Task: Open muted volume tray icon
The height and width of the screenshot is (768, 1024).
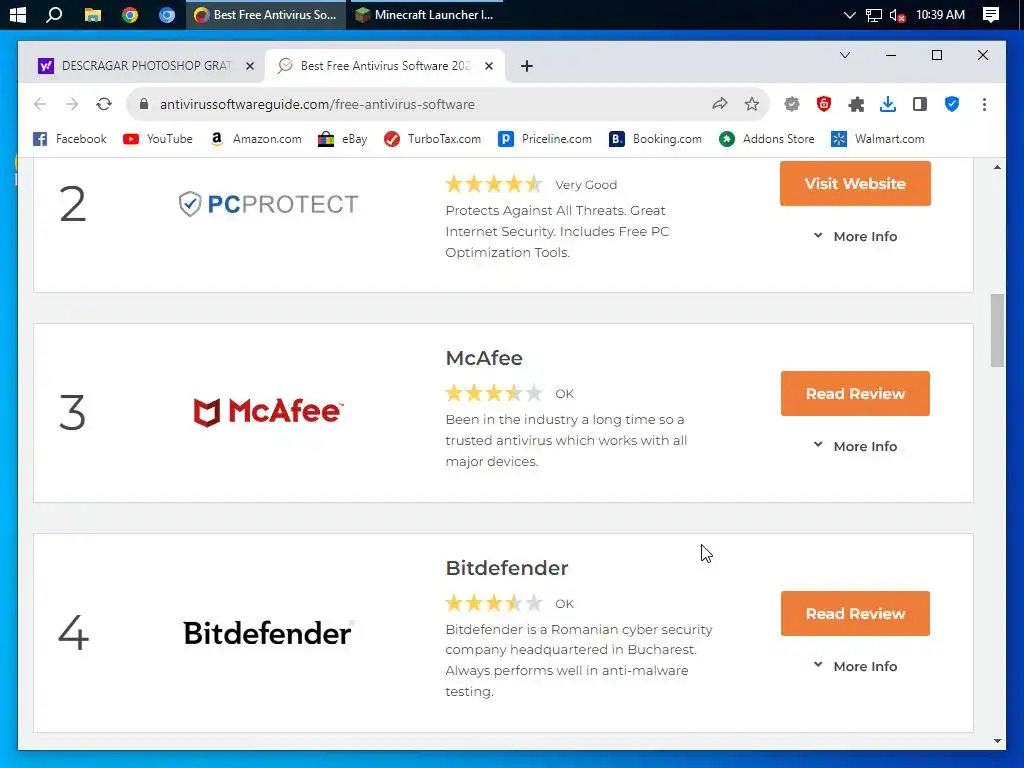Action: click(x=898, y=15)
